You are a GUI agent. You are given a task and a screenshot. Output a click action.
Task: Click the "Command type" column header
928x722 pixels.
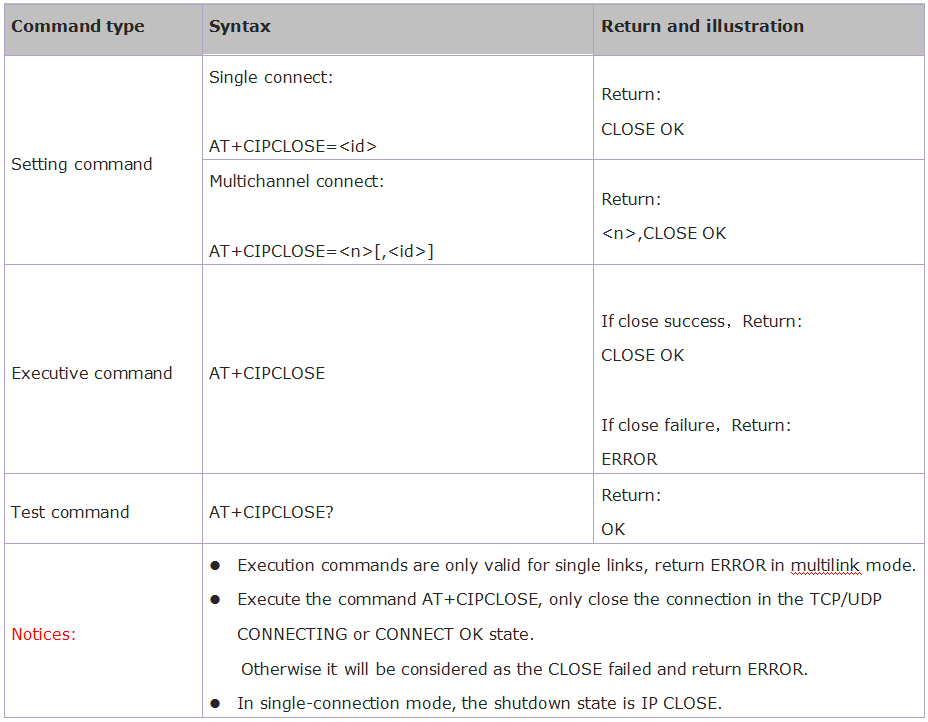coord(78,27)
